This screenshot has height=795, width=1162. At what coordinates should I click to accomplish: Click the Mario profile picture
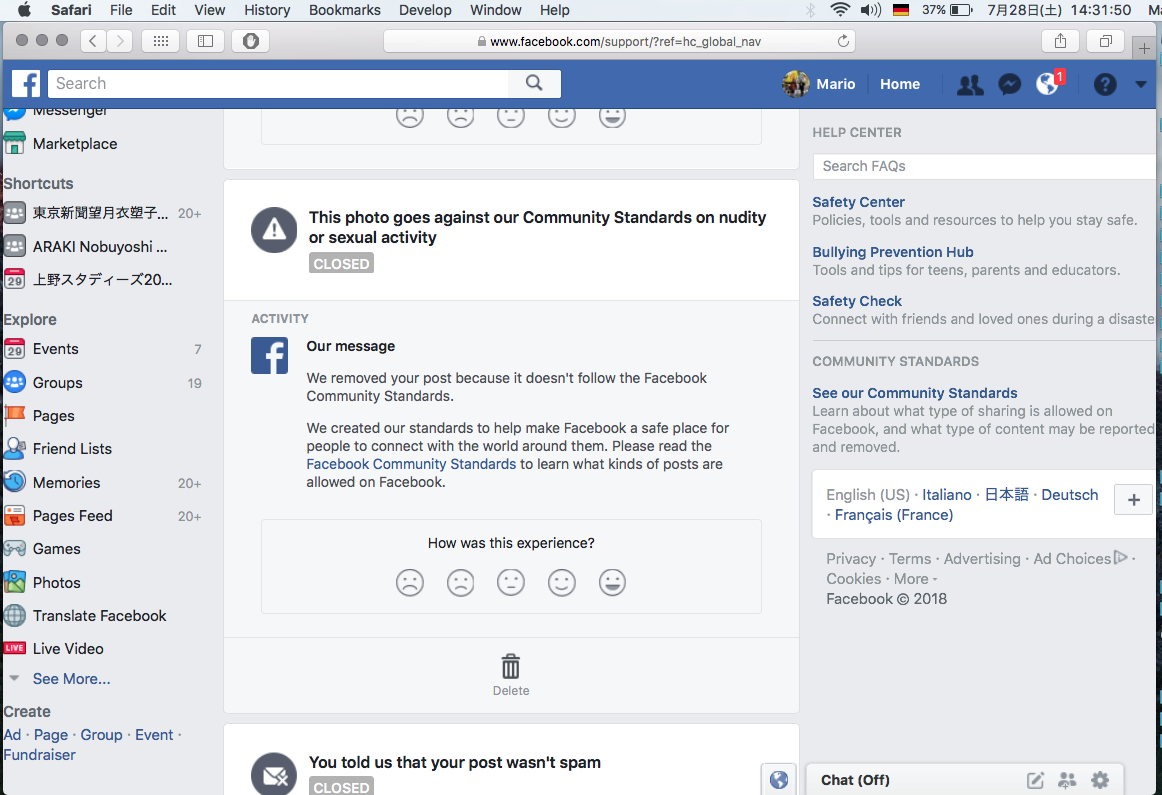pos(795,84)
